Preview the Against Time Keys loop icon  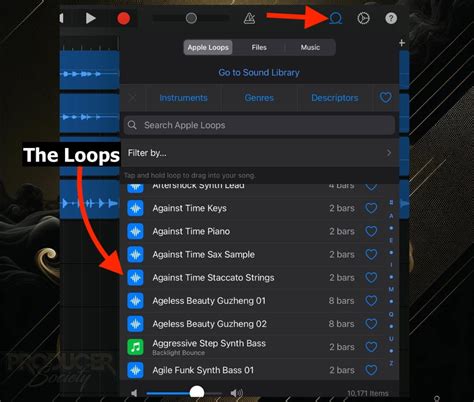pyautogui.click(x=135, y=208)
